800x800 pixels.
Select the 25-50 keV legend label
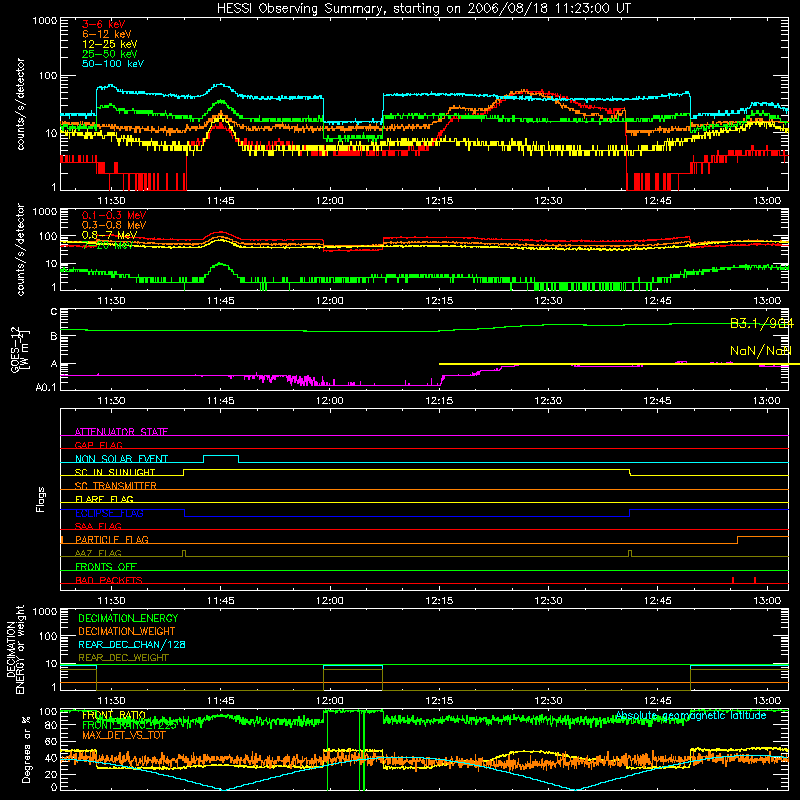tap(110, 54)
